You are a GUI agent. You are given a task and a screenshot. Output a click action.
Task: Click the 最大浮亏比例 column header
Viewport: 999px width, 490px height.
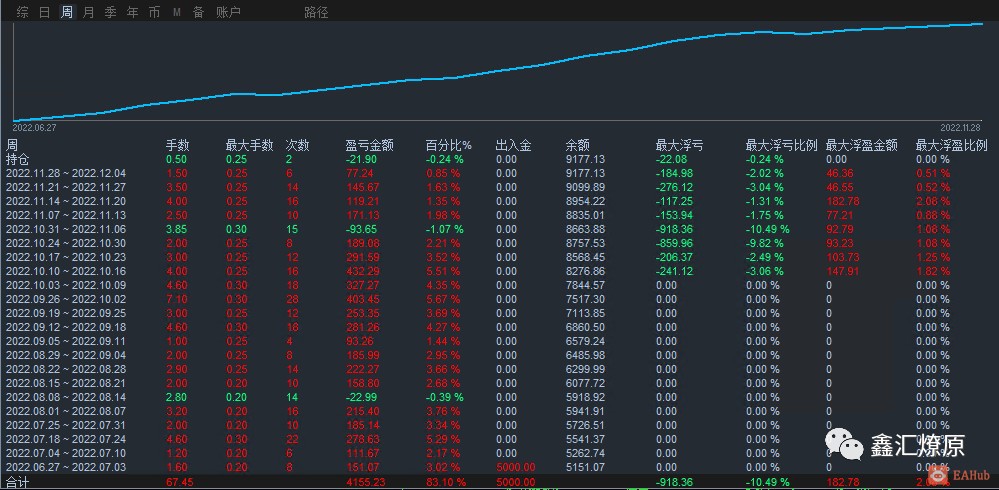click(781, 145)
